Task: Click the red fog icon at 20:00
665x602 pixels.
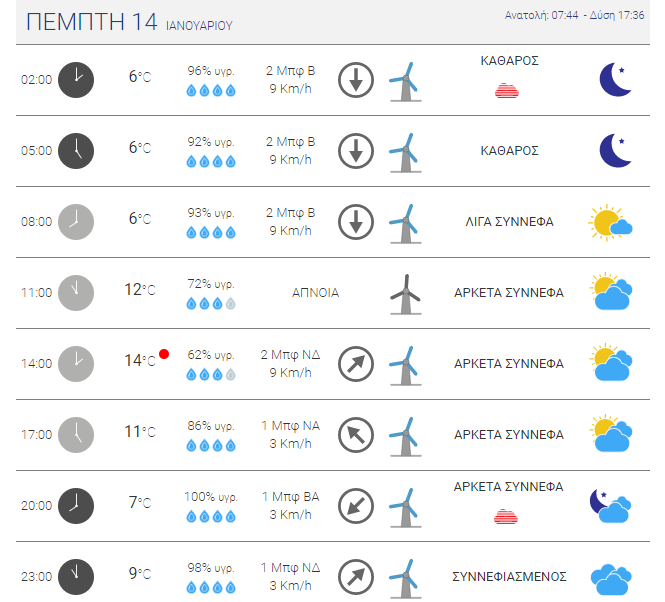Action: [506, 516]
